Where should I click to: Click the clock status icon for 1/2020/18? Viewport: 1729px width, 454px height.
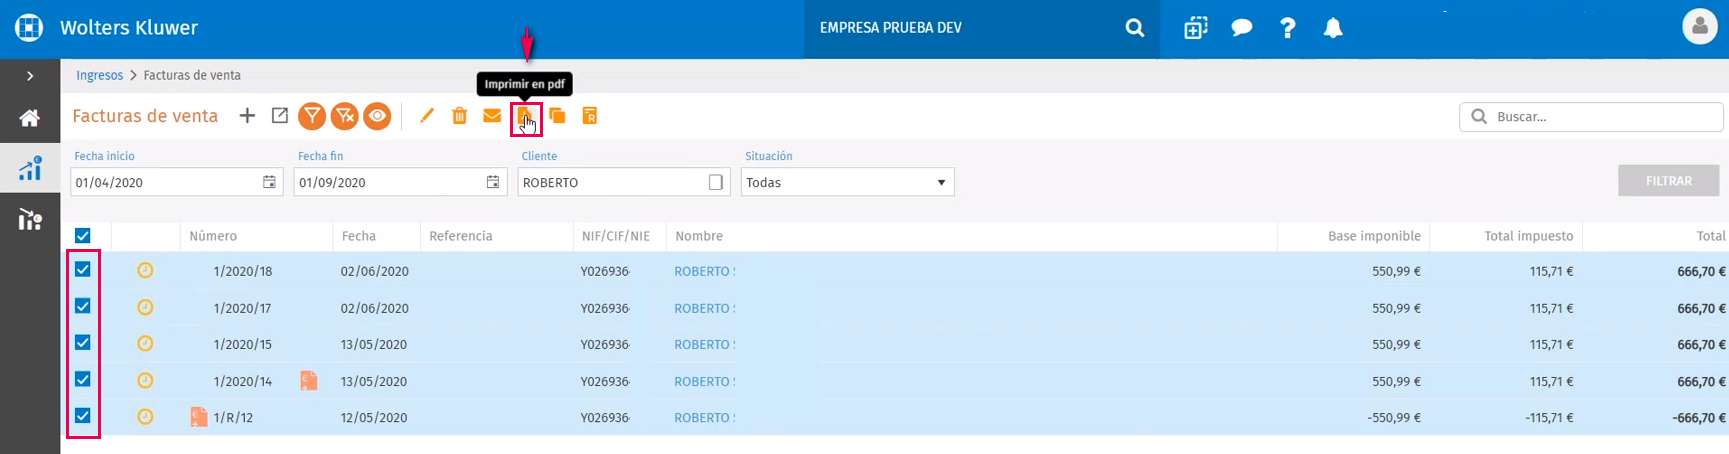(145, 270)
